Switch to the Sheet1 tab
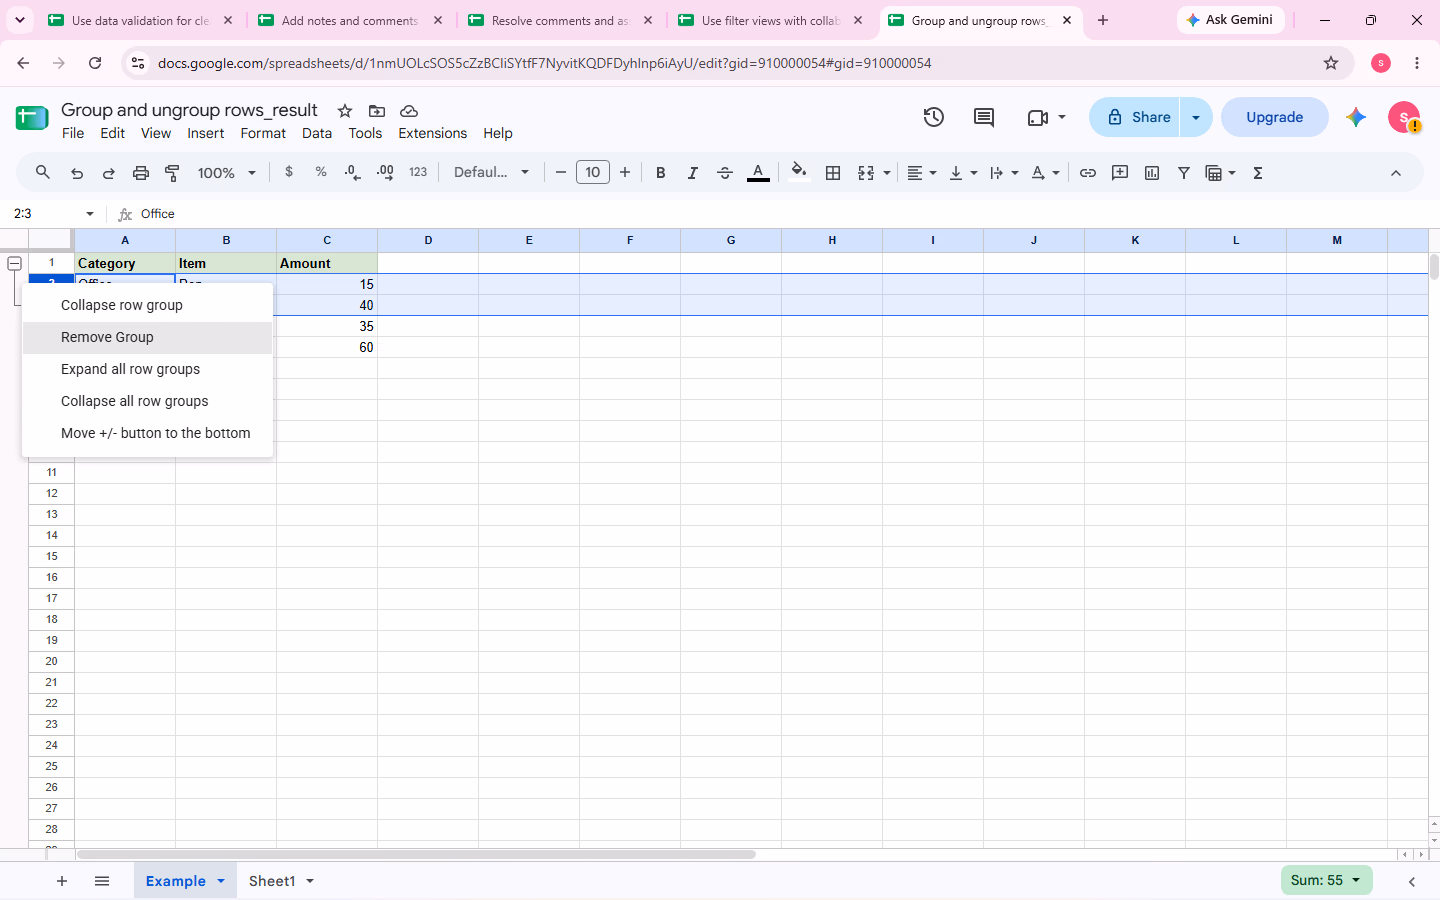 click(272, 881)
